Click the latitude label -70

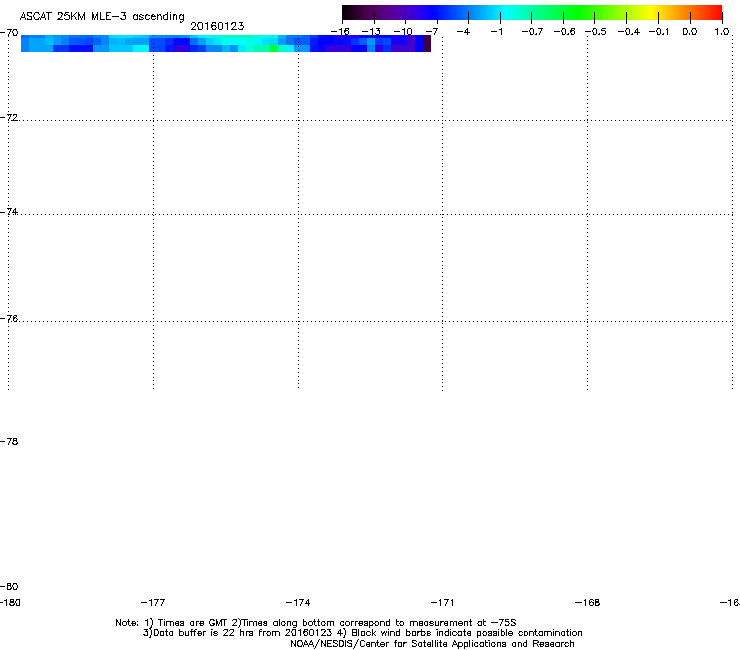click(x=9, y=33)
